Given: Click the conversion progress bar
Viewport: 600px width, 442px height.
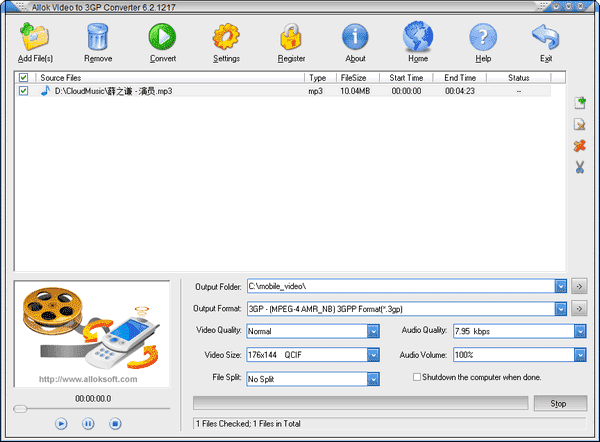Looking at the screenshot, I should tap(360, 403).
